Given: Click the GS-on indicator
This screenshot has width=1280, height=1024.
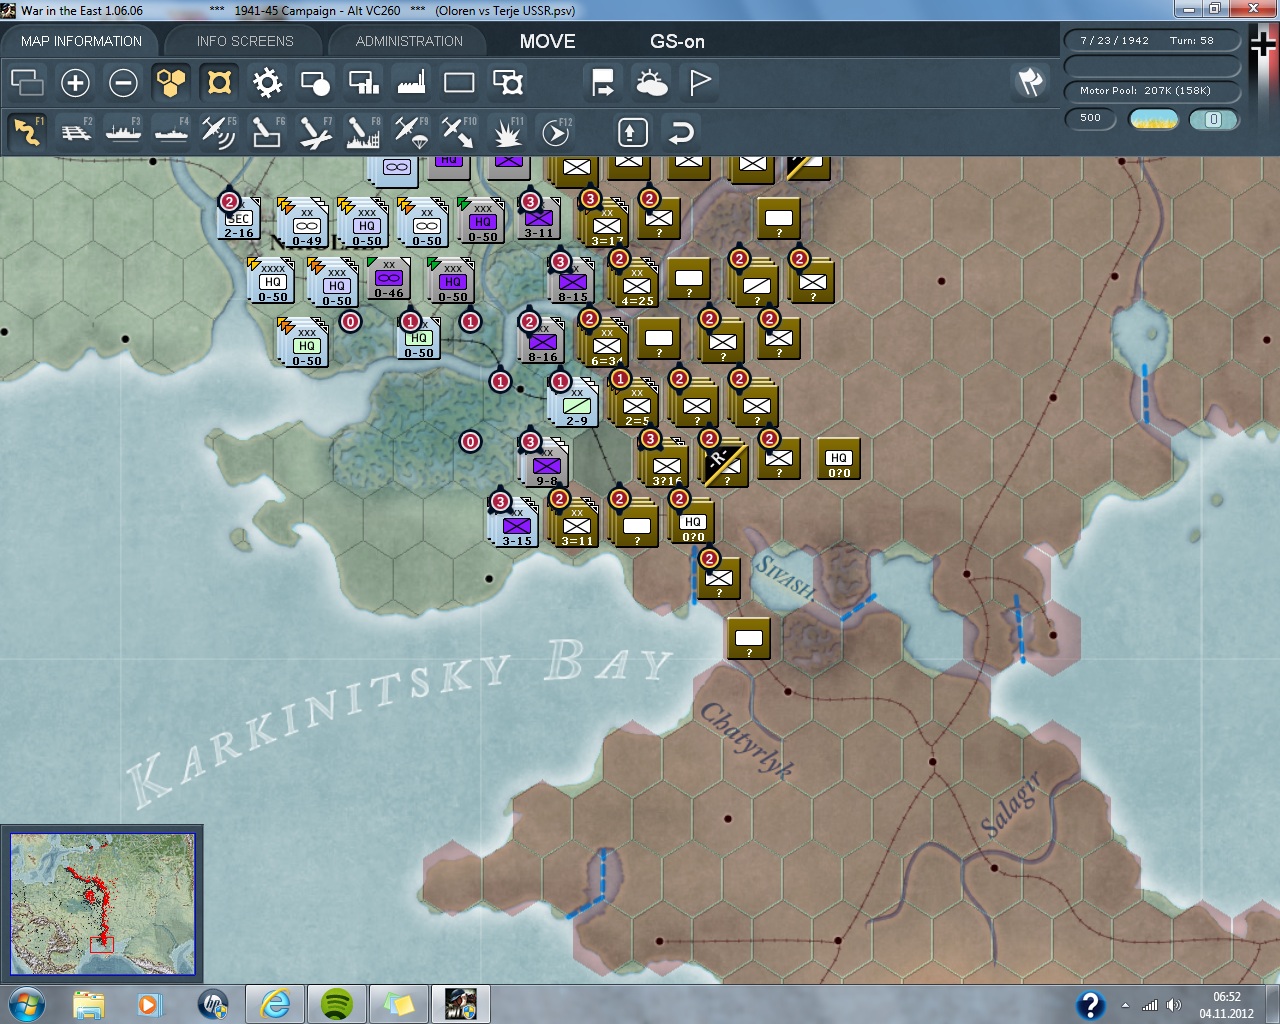Looking at the screenshot, I should [677, 41].
